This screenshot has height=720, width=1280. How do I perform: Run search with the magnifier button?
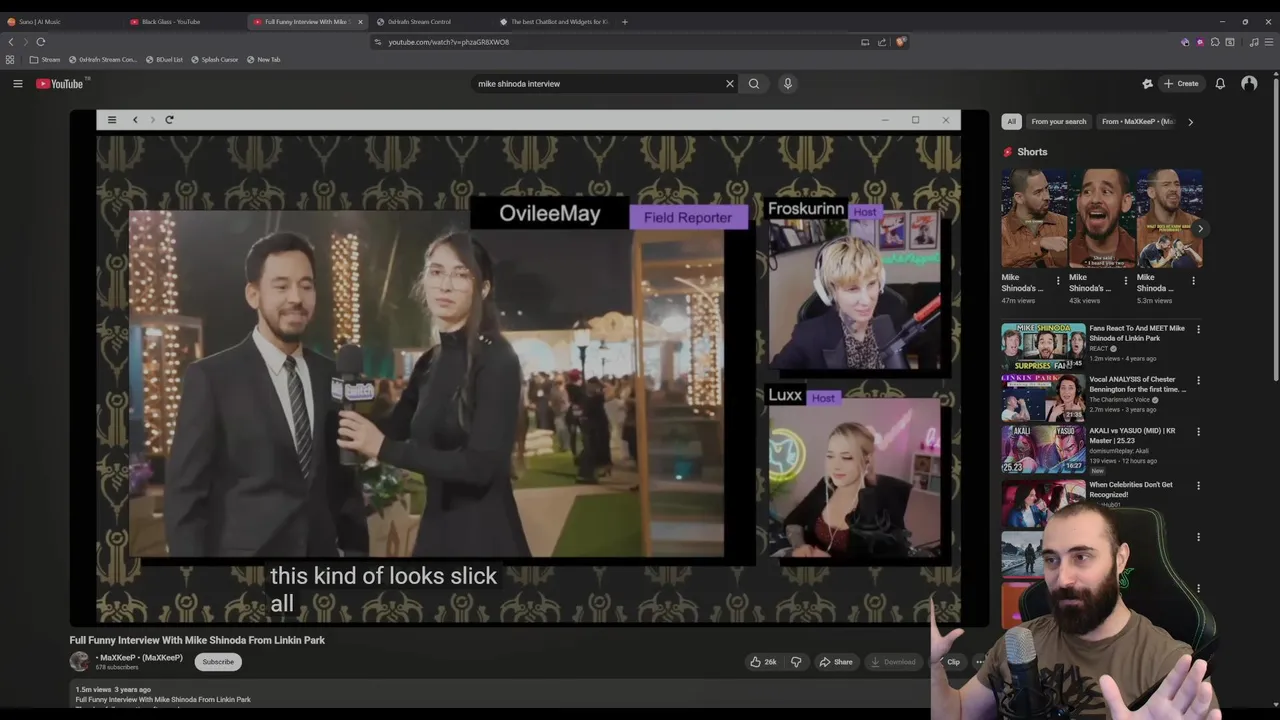point(754,84)
